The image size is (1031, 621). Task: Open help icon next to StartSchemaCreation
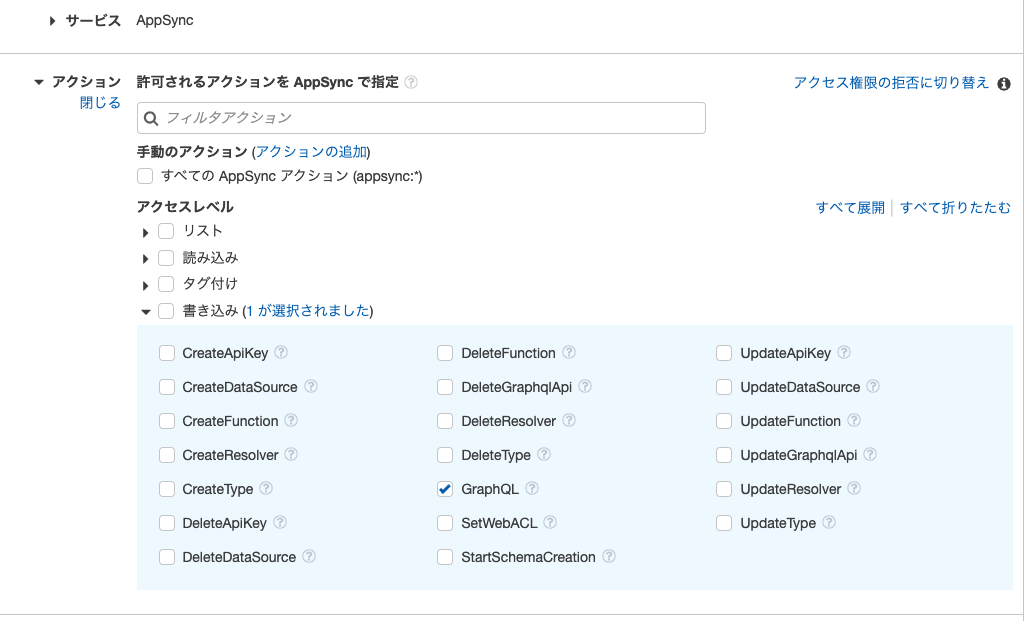(x=609, y=557)
